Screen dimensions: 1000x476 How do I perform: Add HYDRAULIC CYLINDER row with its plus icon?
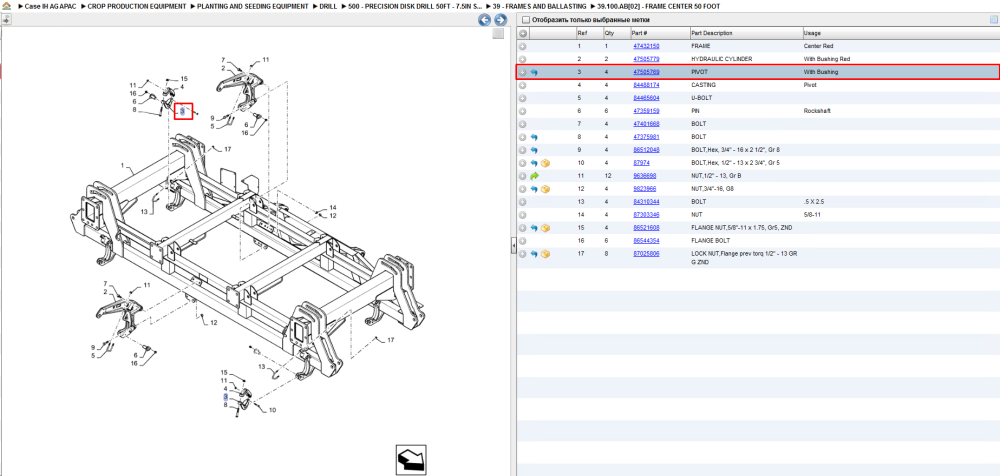(x=522, y=59)
